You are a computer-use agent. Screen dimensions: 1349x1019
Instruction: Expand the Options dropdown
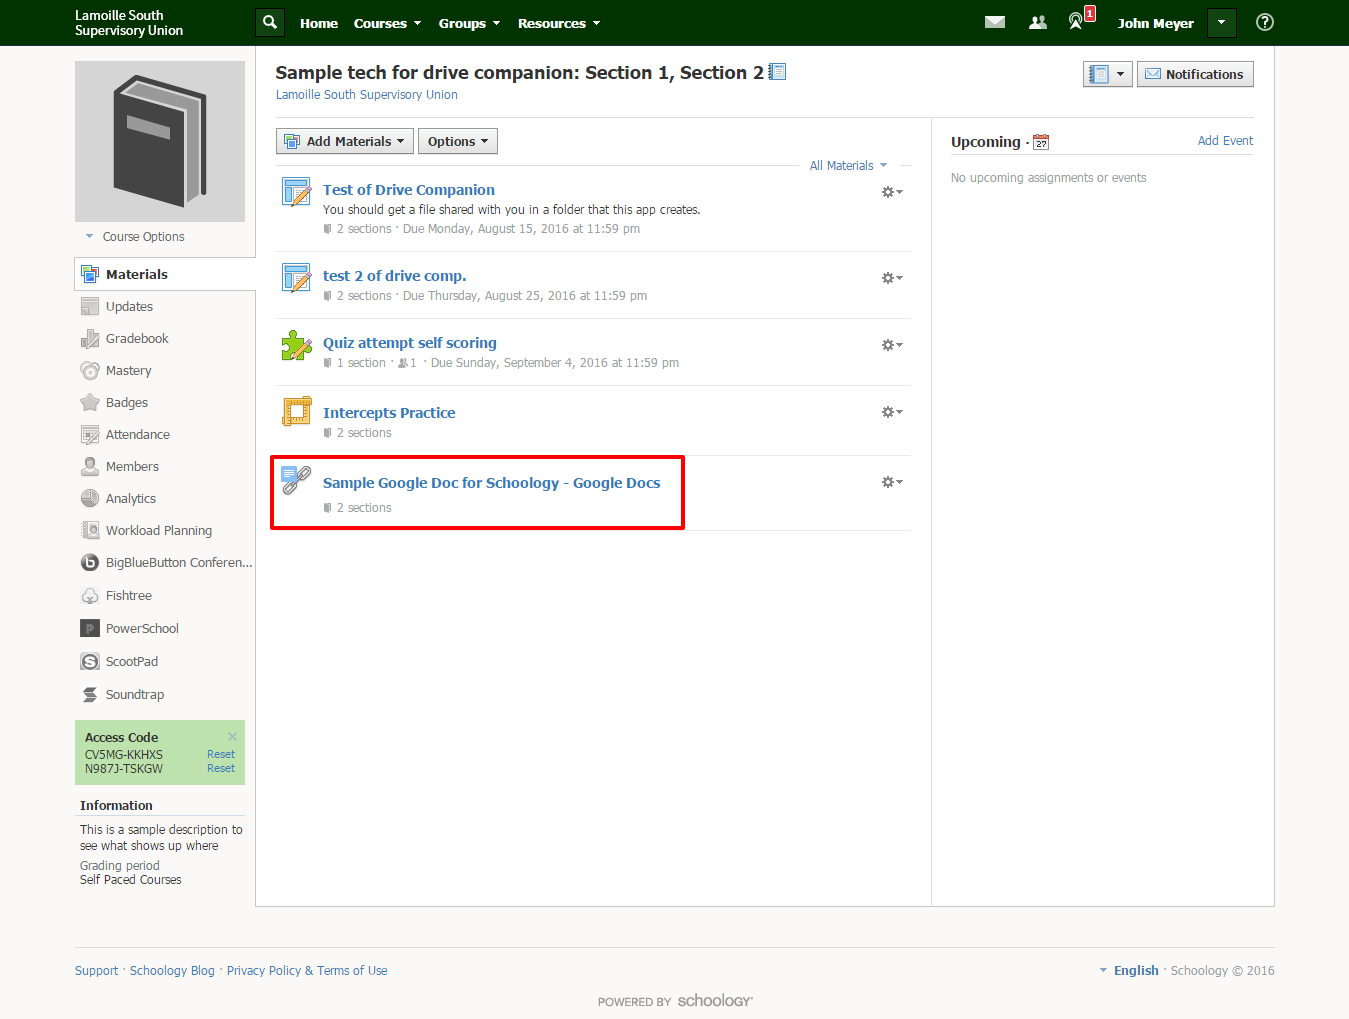458,141
